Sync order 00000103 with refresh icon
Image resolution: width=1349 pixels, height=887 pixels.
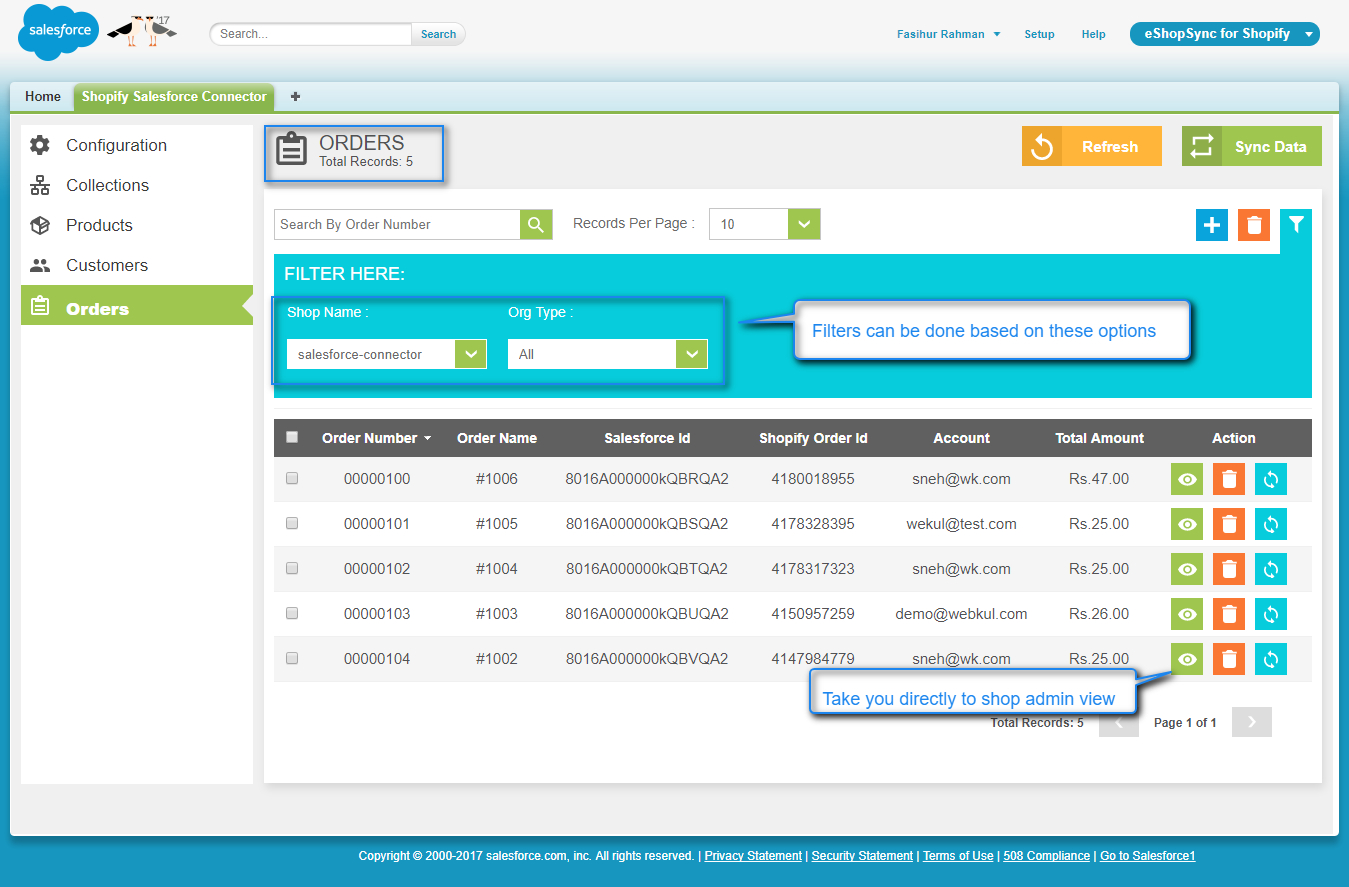point(1271,614)
